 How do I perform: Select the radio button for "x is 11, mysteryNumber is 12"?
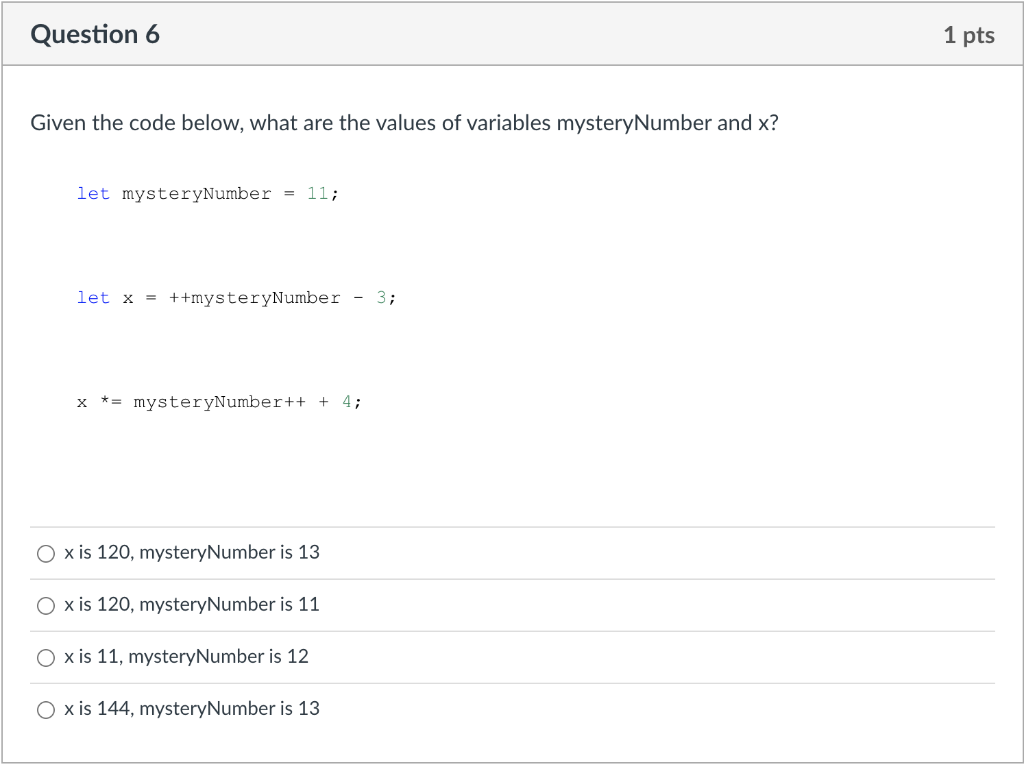tap(46, 657)
